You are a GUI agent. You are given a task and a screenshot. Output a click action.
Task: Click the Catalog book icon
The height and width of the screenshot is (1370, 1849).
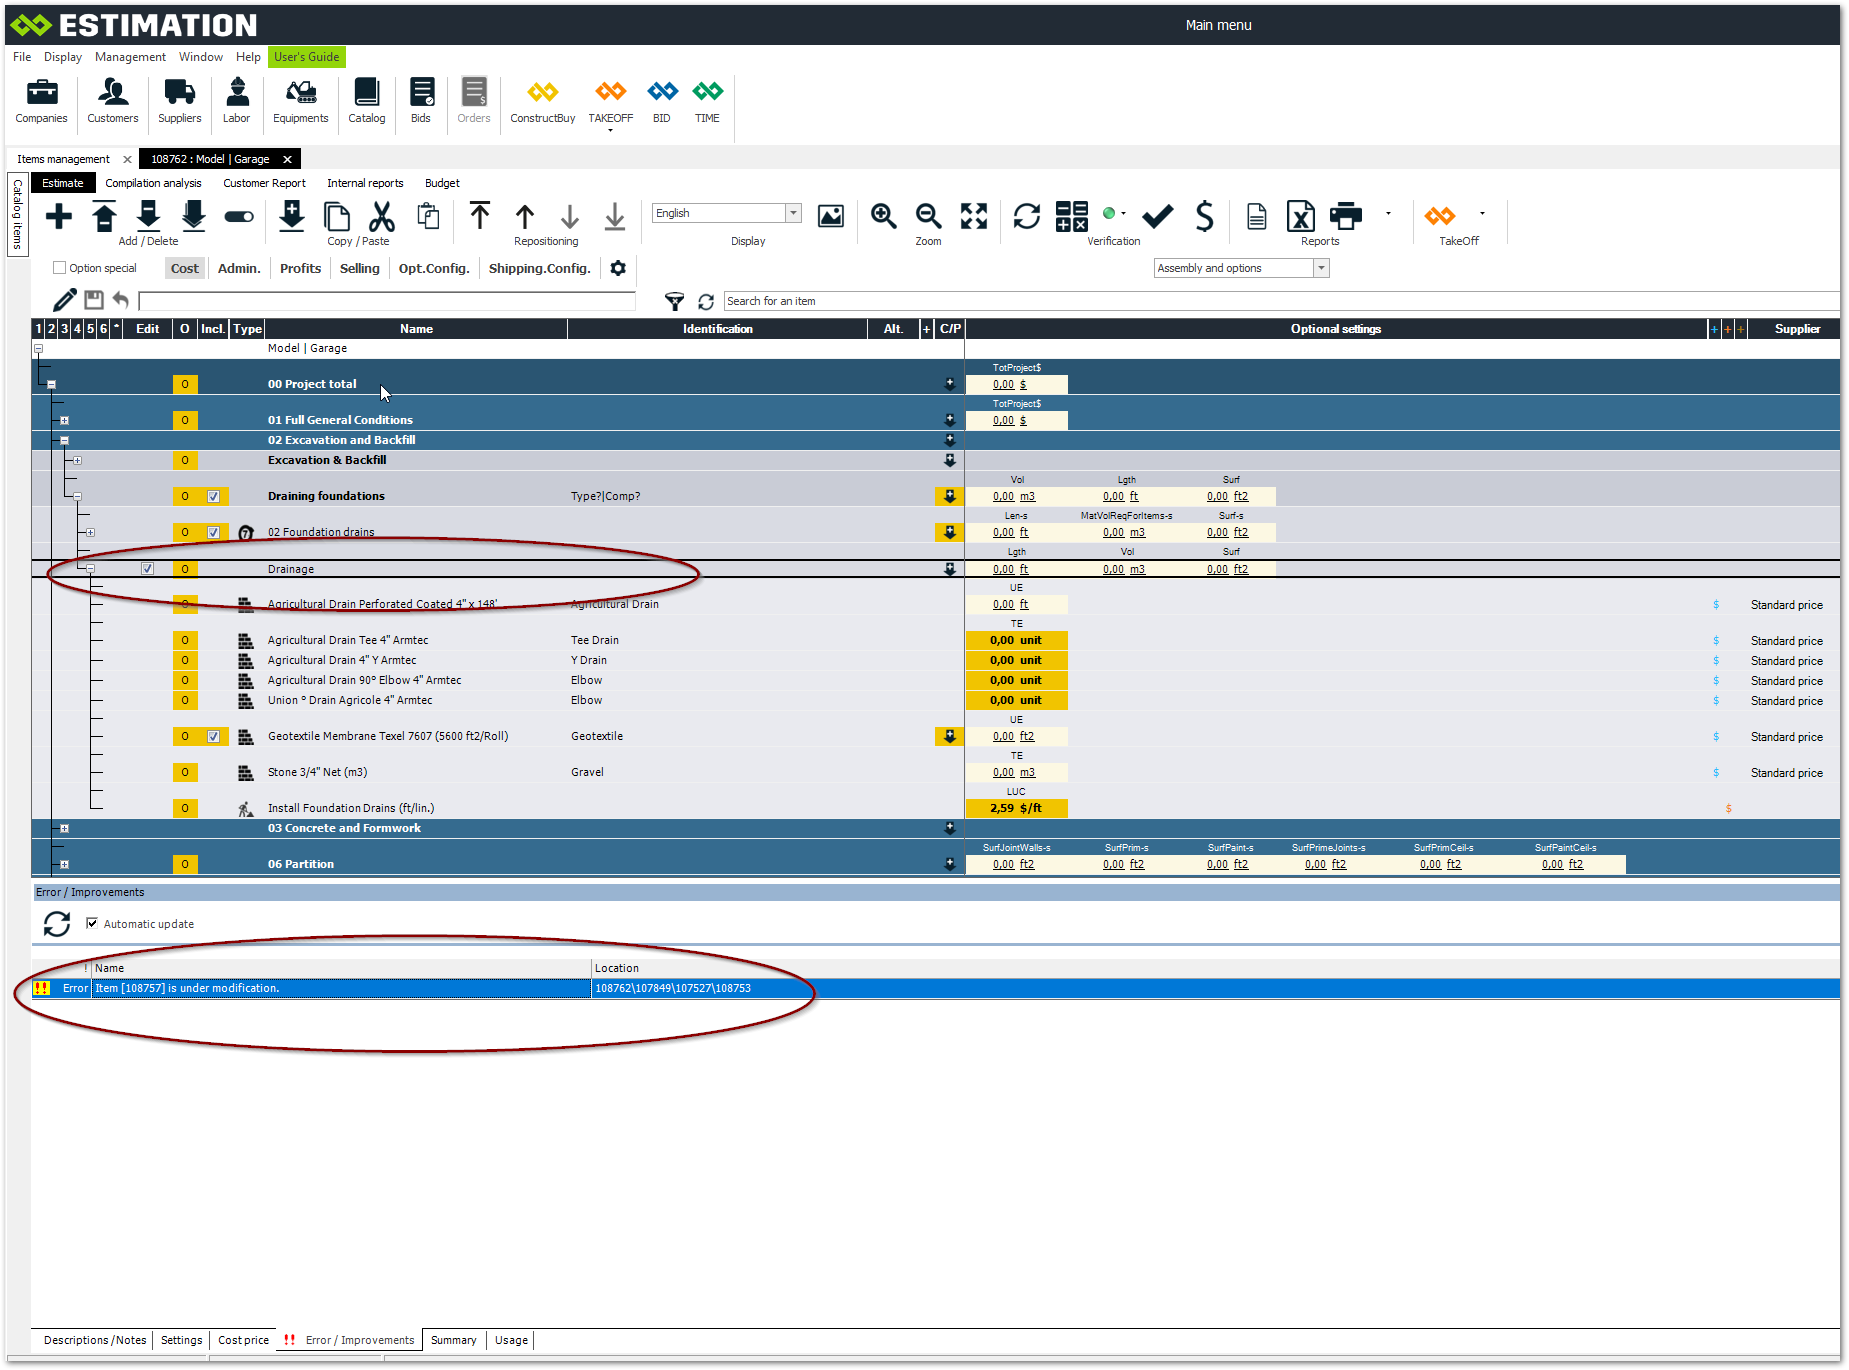pyautogui.click(x=366, y=93)
